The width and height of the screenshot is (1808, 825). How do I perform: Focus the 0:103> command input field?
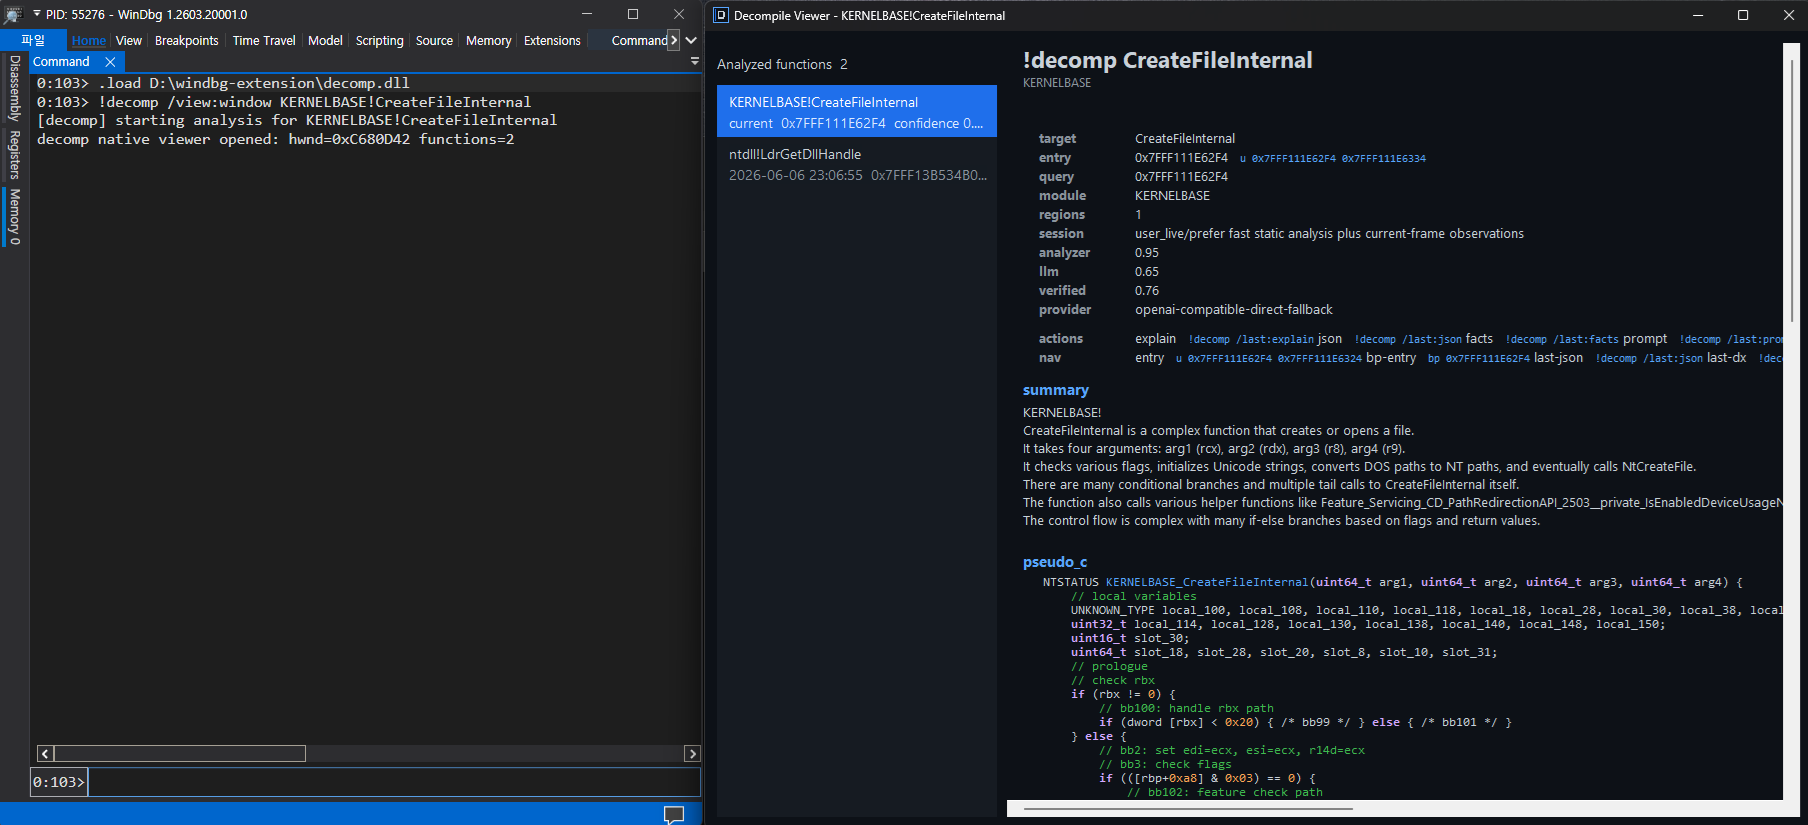coord(394,782)
